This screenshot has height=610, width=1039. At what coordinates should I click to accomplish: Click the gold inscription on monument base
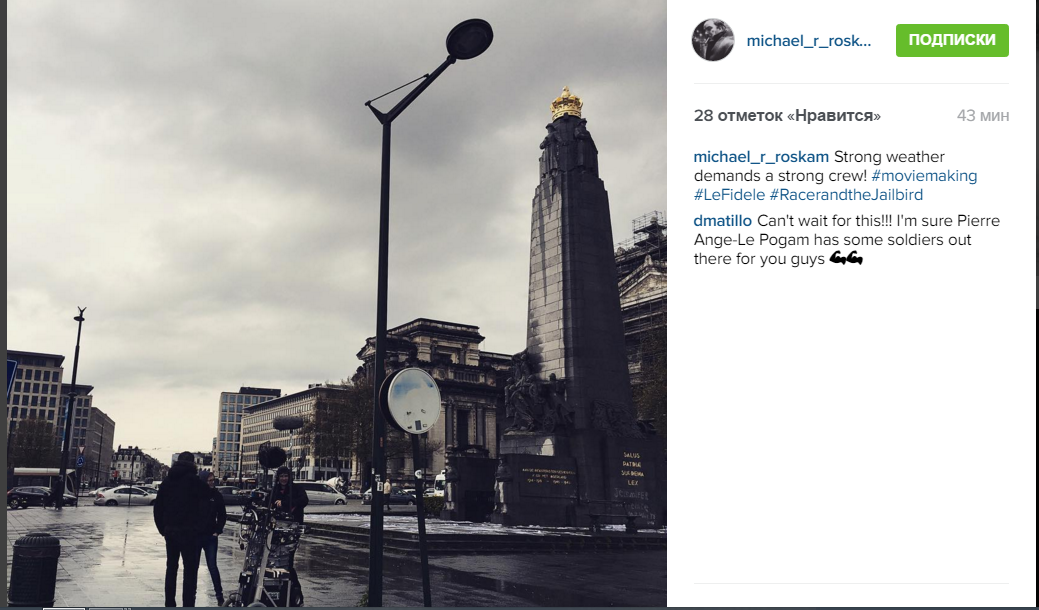click(x=631, y=473)
